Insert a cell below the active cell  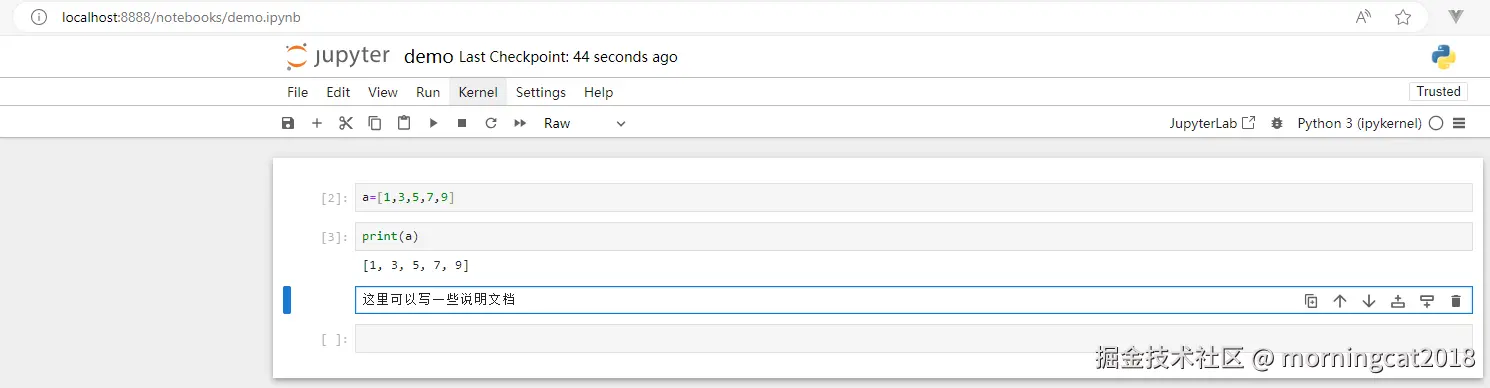[1427, 300]
